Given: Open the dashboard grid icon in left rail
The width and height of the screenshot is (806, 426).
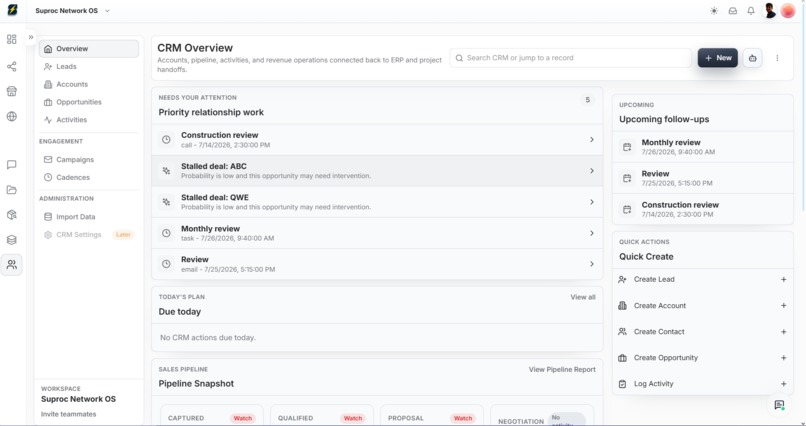Looking at the screenshot, I should pos(11,40).
